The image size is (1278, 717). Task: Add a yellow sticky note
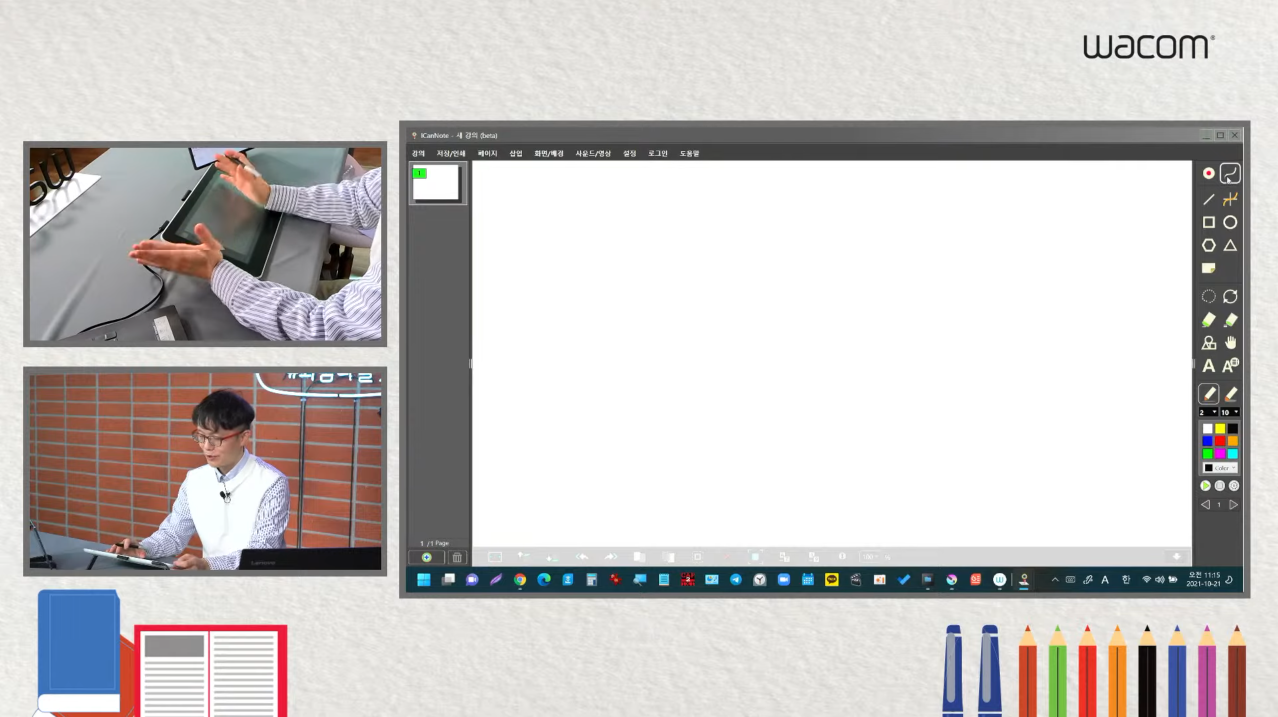click(x=1208, y=268)
